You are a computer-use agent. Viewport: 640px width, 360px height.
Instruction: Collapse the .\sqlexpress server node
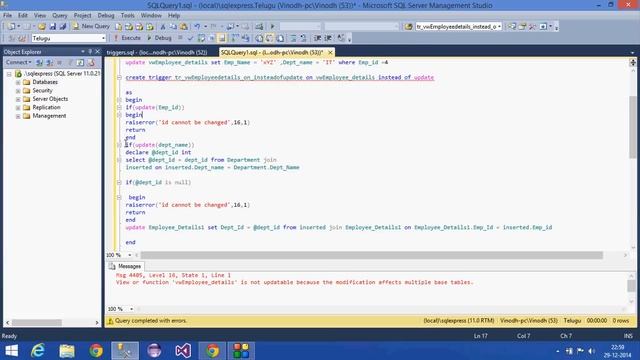(x=9, y=74)
